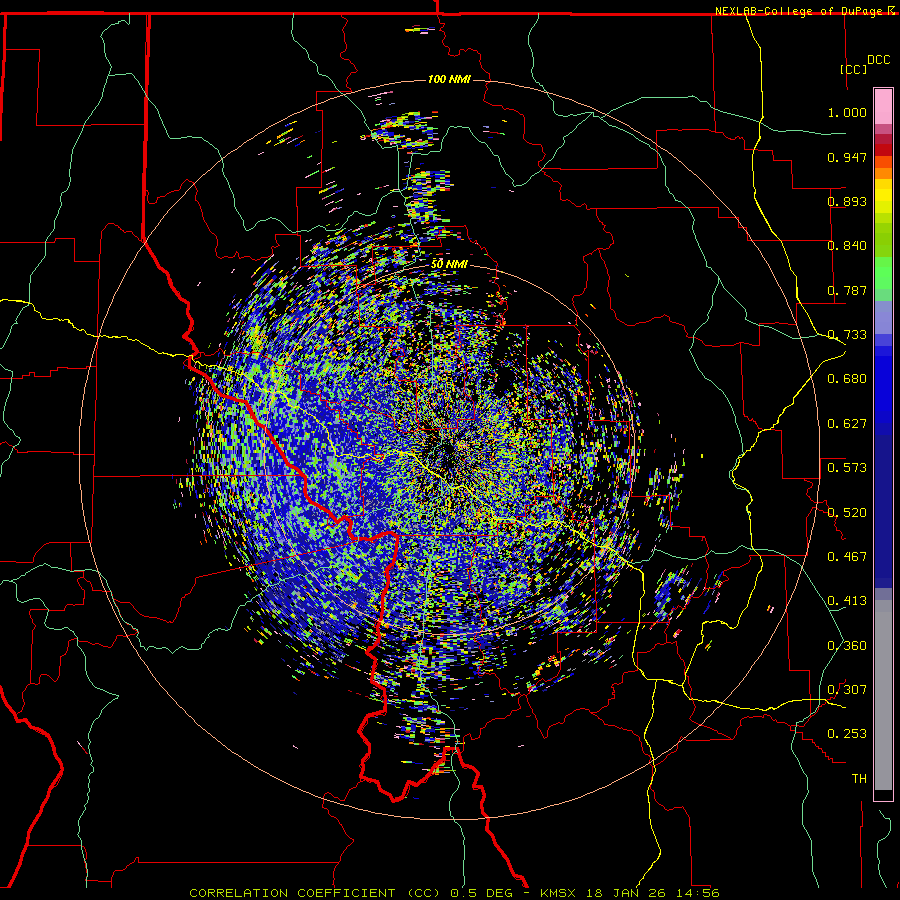
Task: Click the 0.893 color scale label
Action: [847, 201]
